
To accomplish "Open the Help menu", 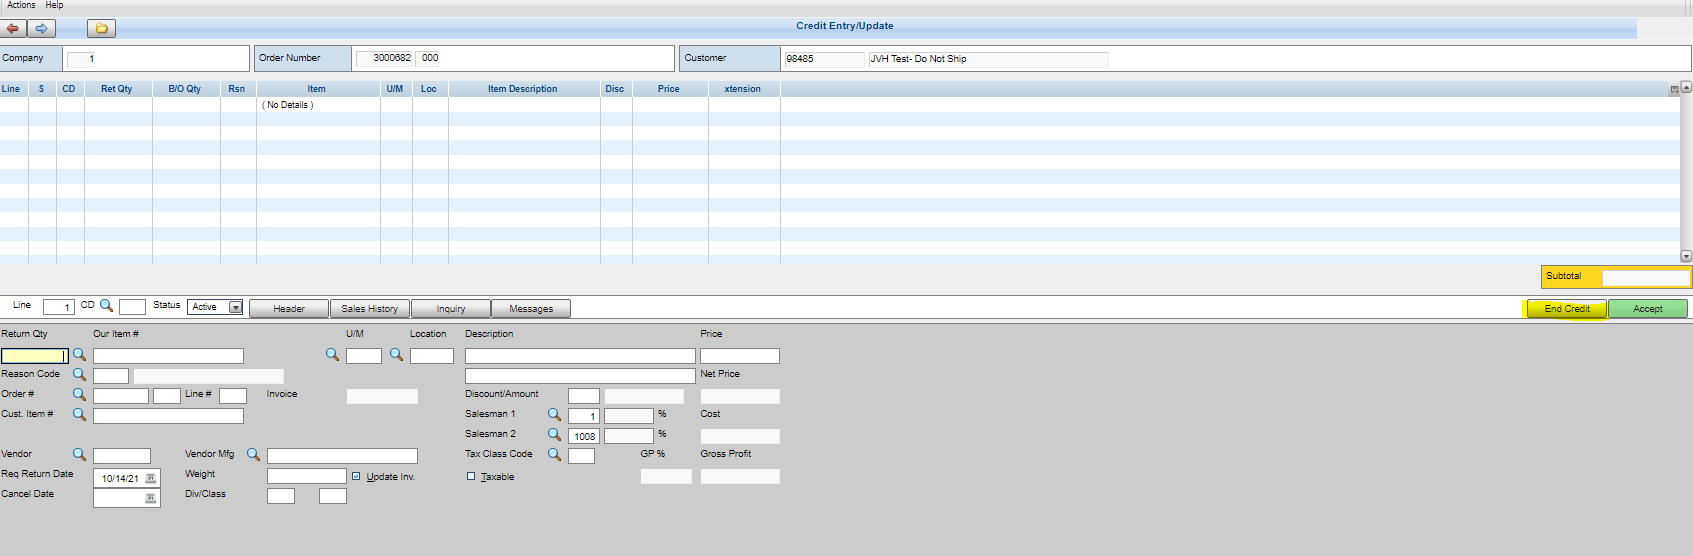I will coord(54,5).
